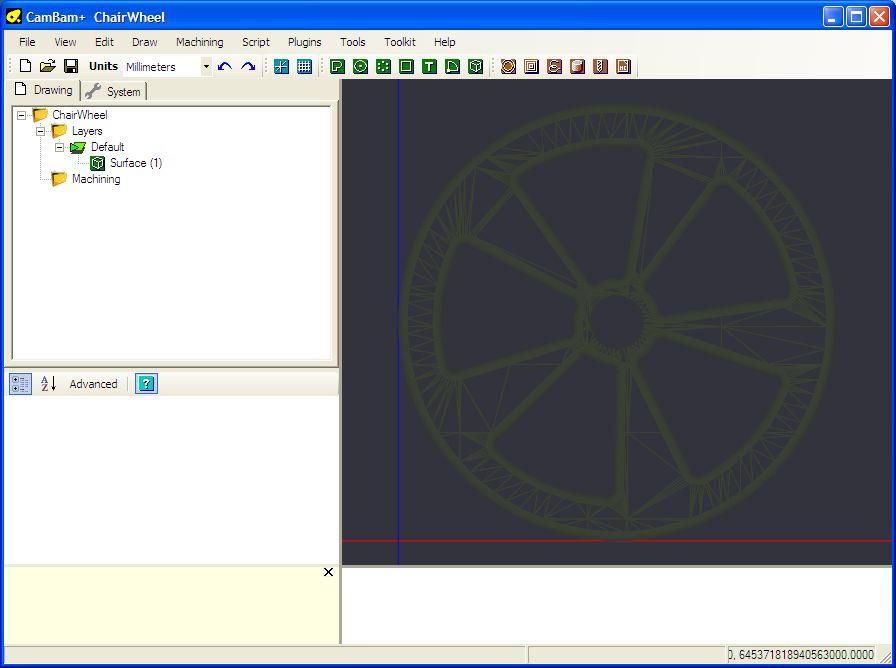Select the Arc draw tool
The height and width of the screenshot is (668, 896).
pos(452,66)
